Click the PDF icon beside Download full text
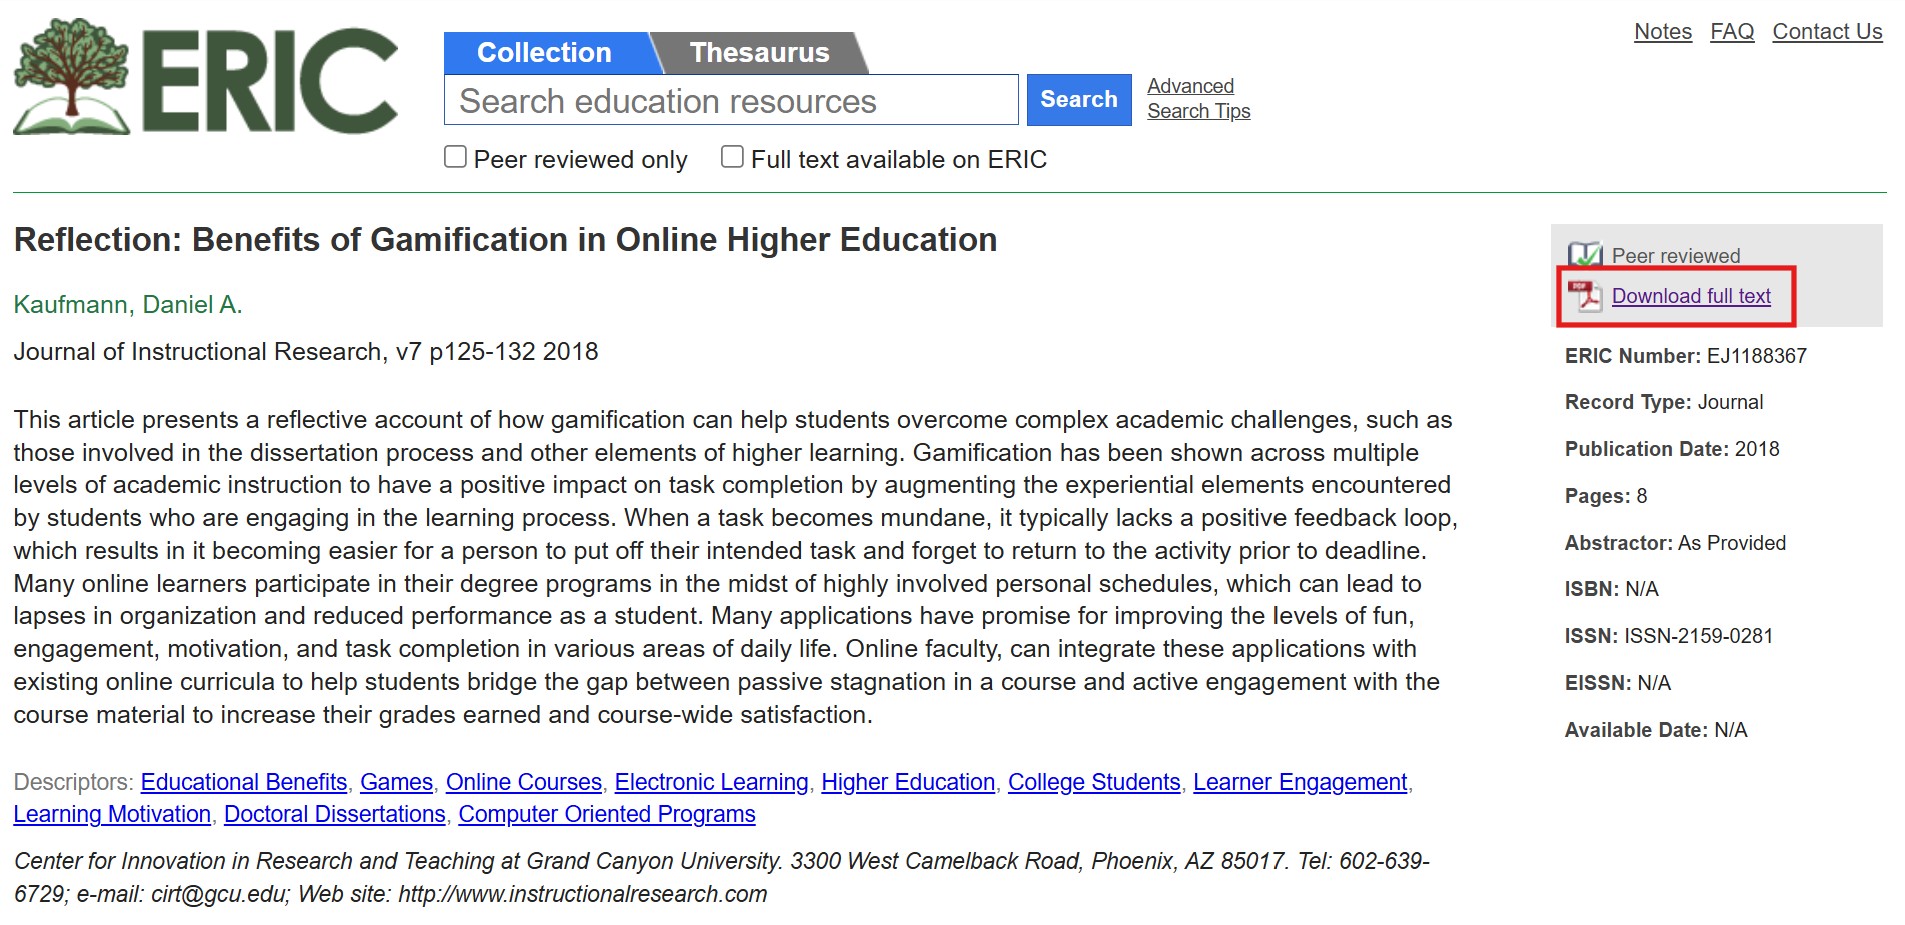Viewport: 1905px width, 925px height. point(1585,296)
